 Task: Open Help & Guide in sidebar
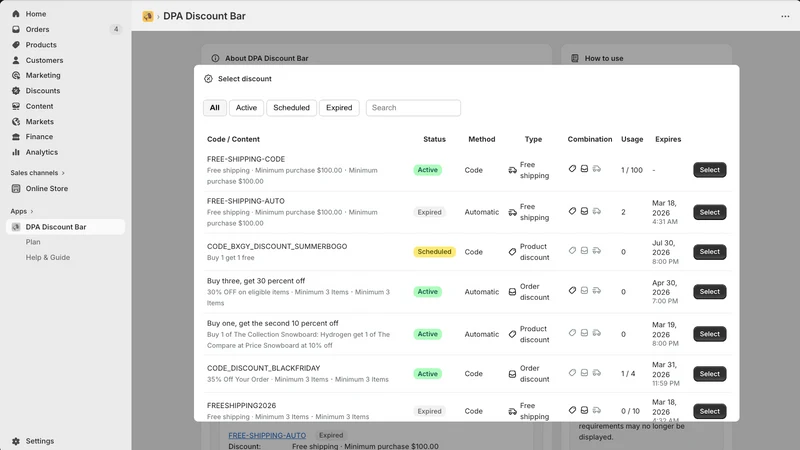click(48, 257)
